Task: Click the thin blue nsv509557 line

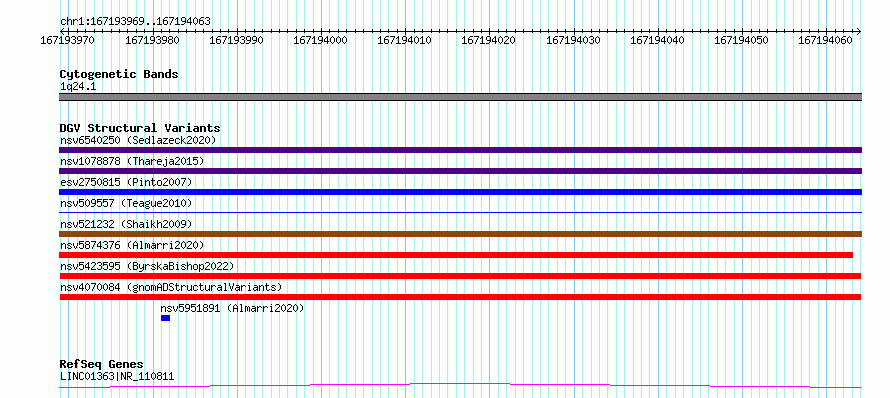Action: pos(460,212)
